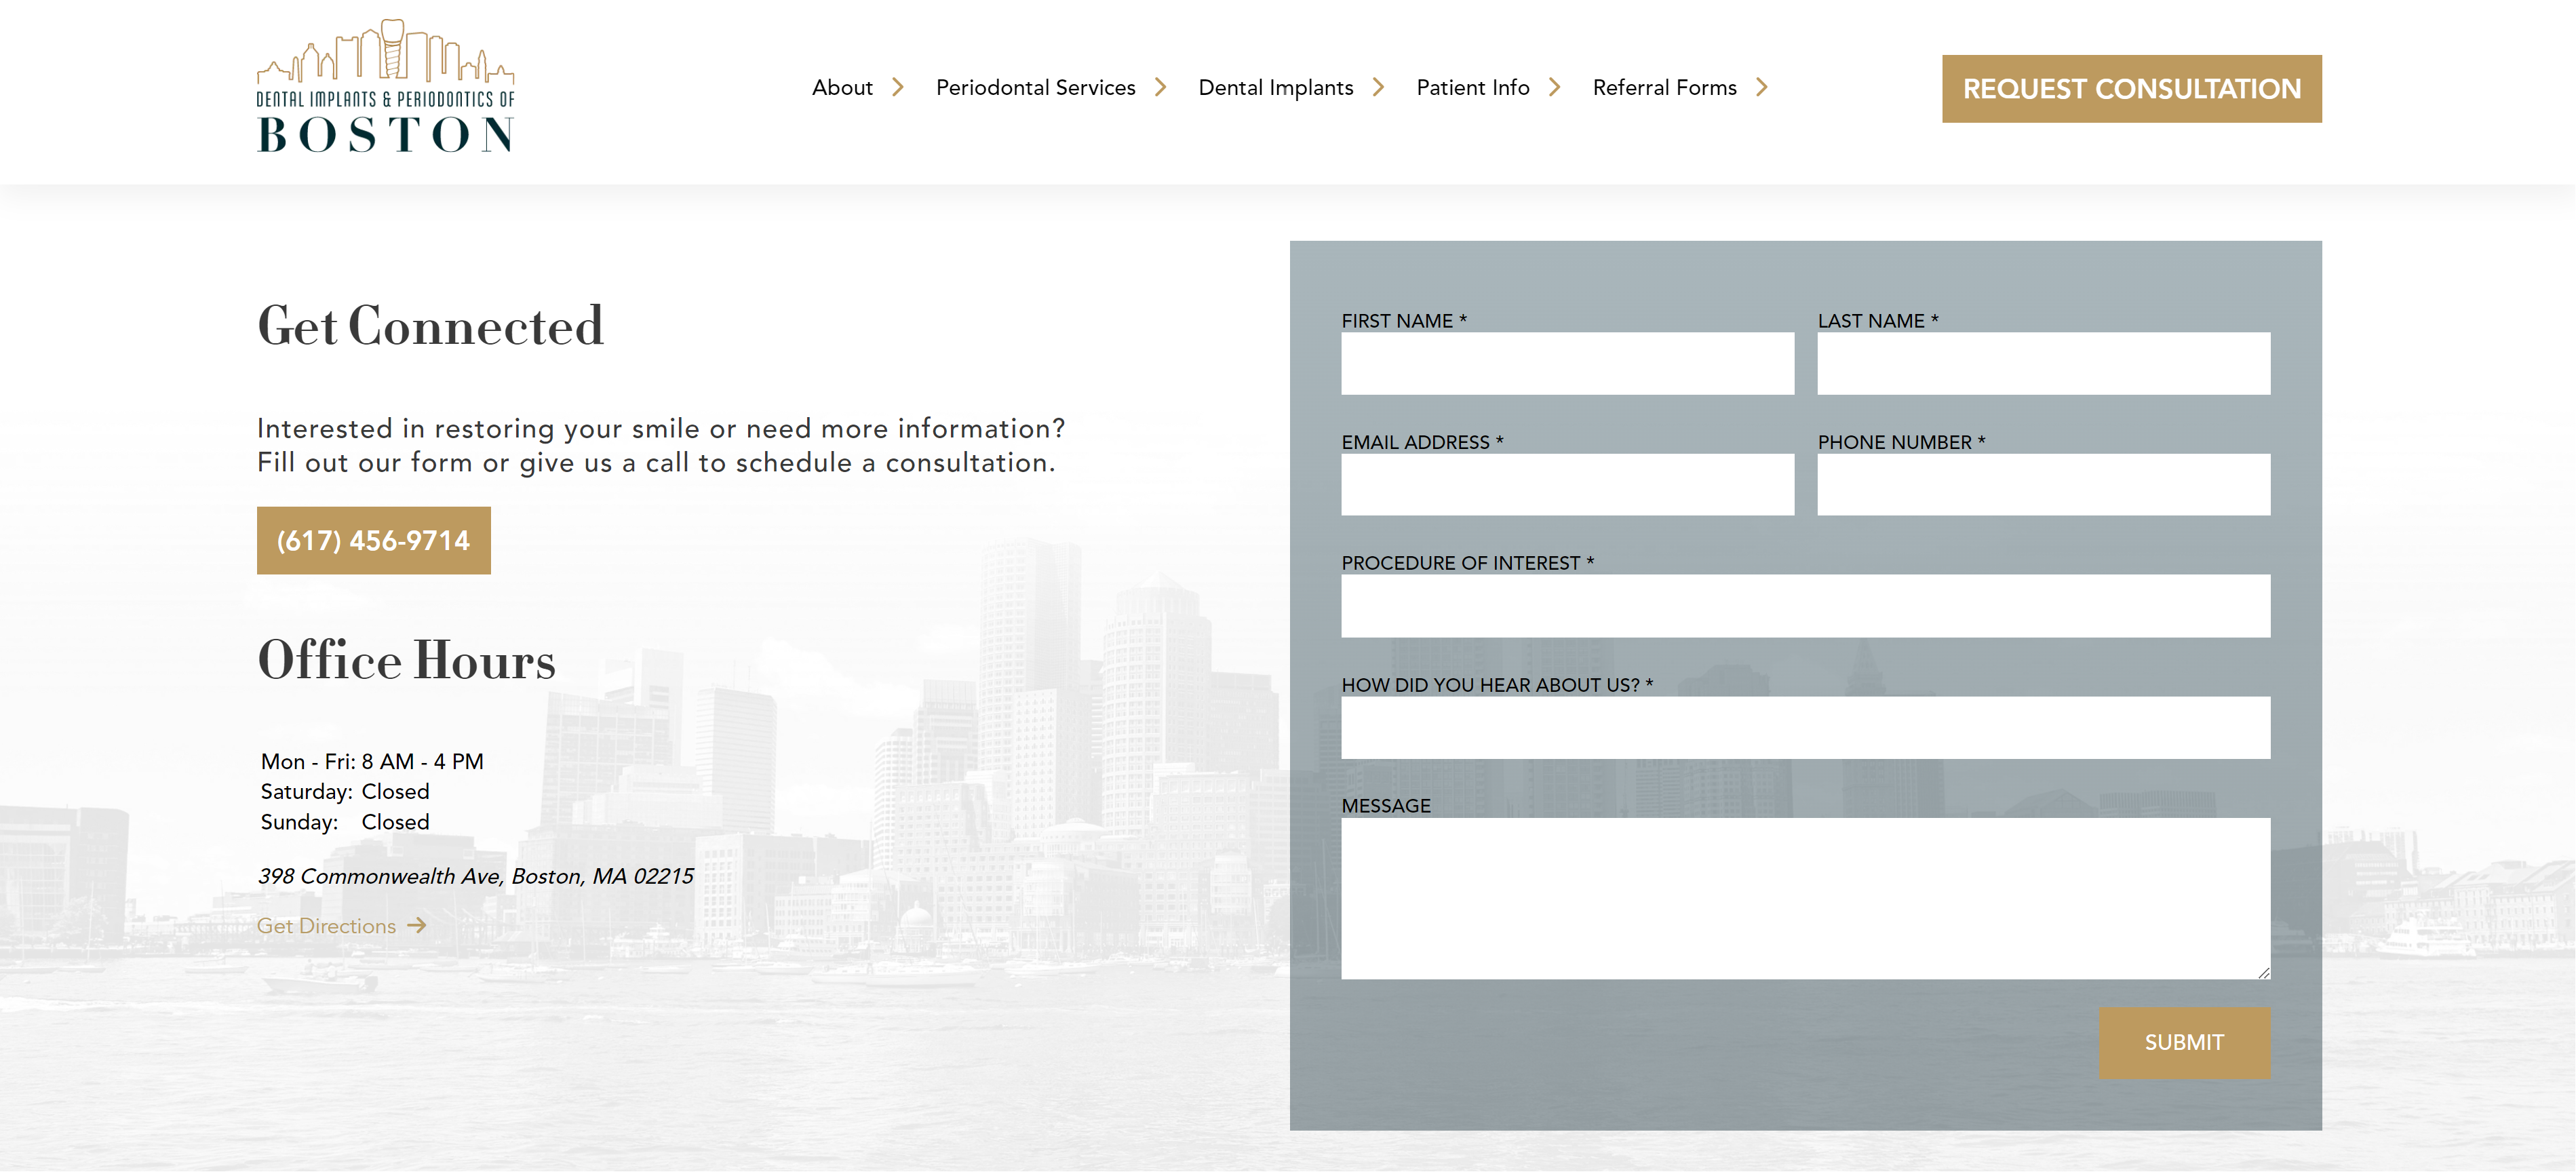This screenshot has width=2576, height=1172.
Task: Expand the Periodontal Services chevron
Action: click(x=1161, y=88)
